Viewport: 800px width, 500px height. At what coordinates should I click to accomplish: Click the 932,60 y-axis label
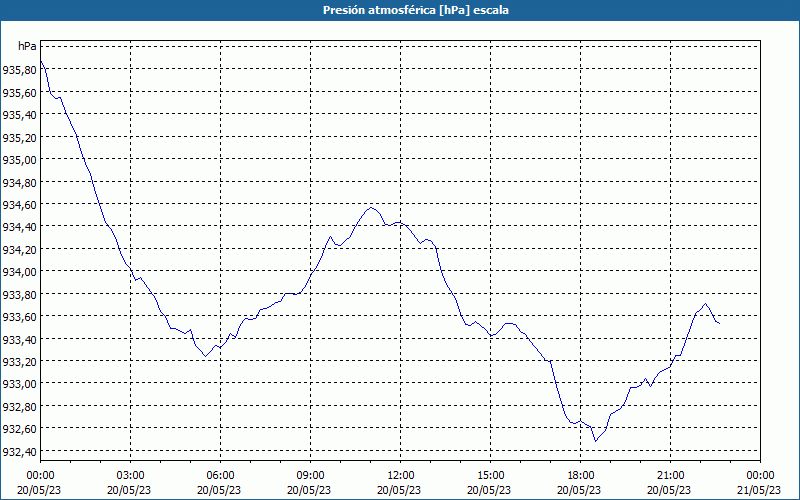pos(19,429)
